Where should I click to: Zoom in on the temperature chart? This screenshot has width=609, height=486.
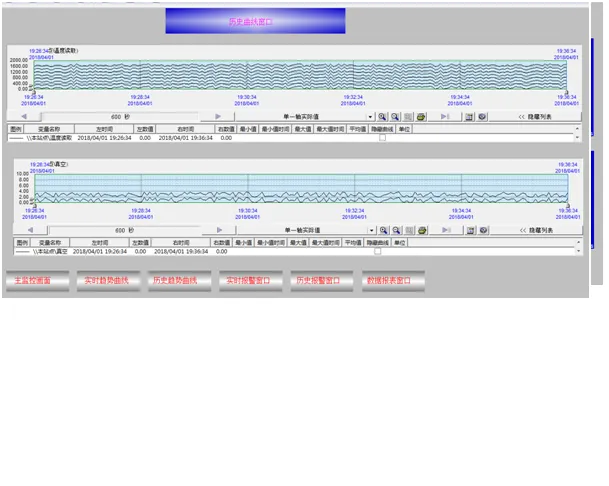point(382,117)
